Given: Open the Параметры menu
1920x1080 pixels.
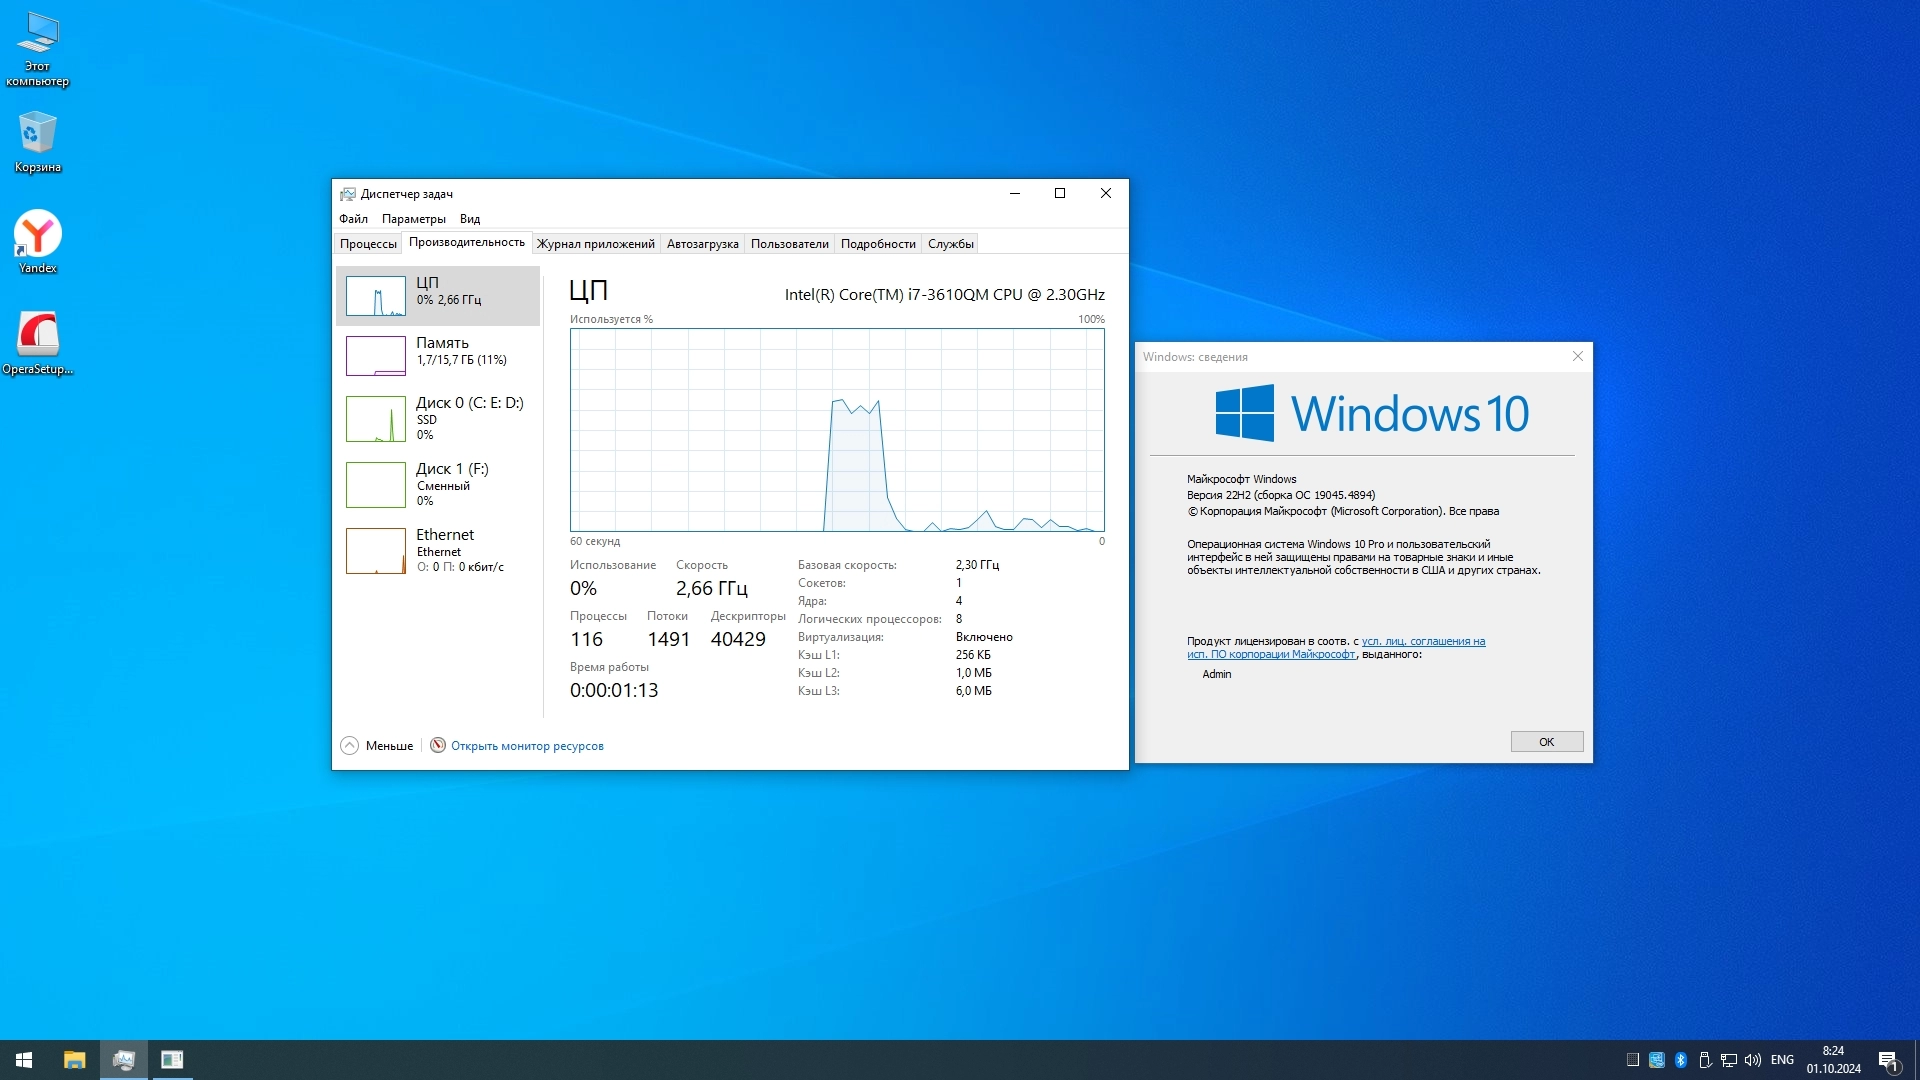Looking at the screenshot, I should tap(413, 219).
